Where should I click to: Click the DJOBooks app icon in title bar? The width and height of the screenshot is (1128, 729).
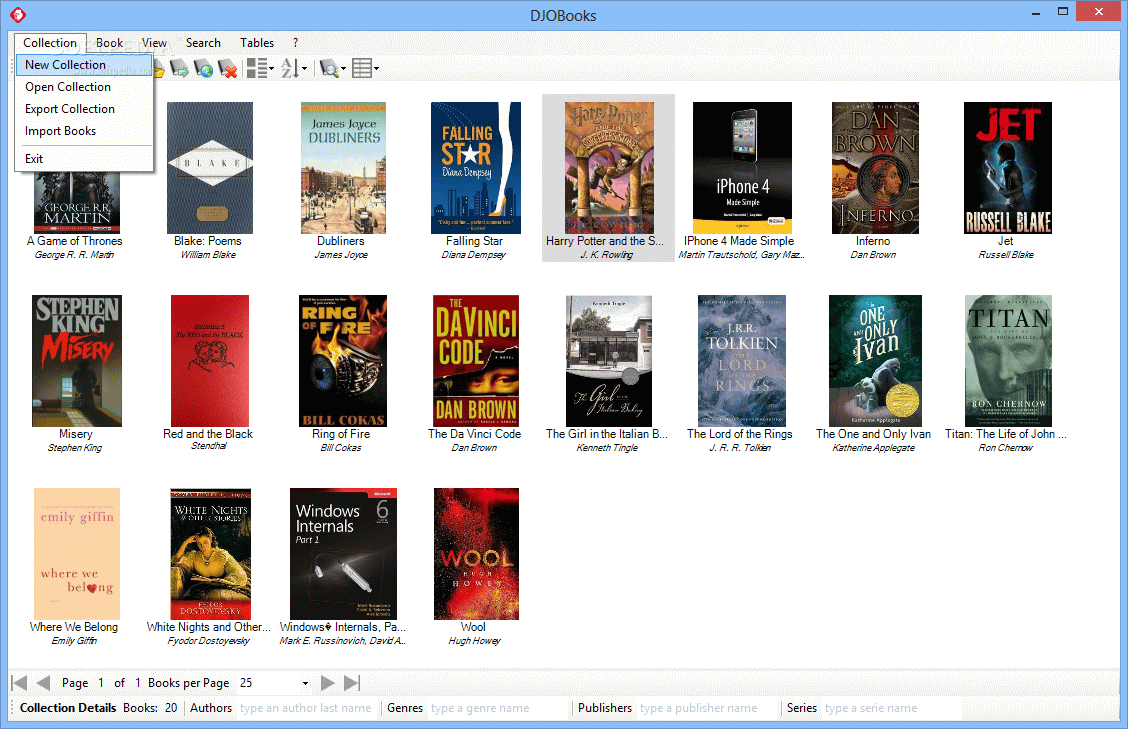18,14
